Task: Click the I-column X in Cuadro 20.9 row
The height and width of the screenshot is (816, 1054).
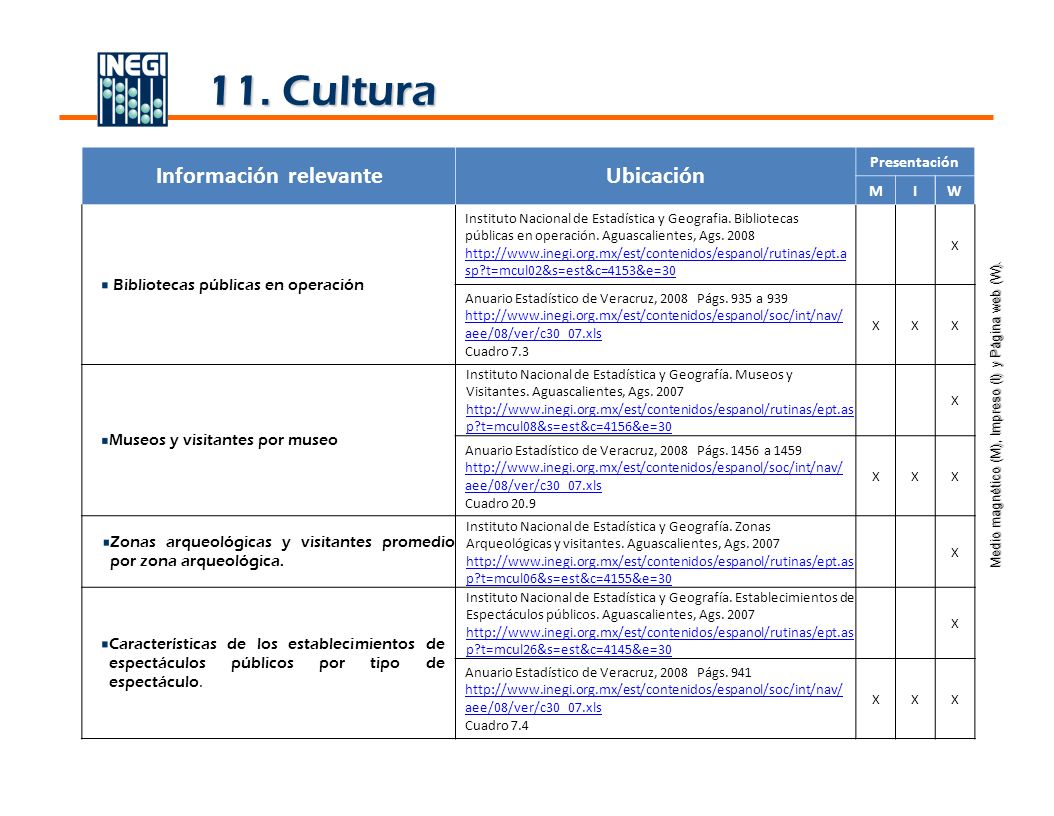Action: [915, 477]
